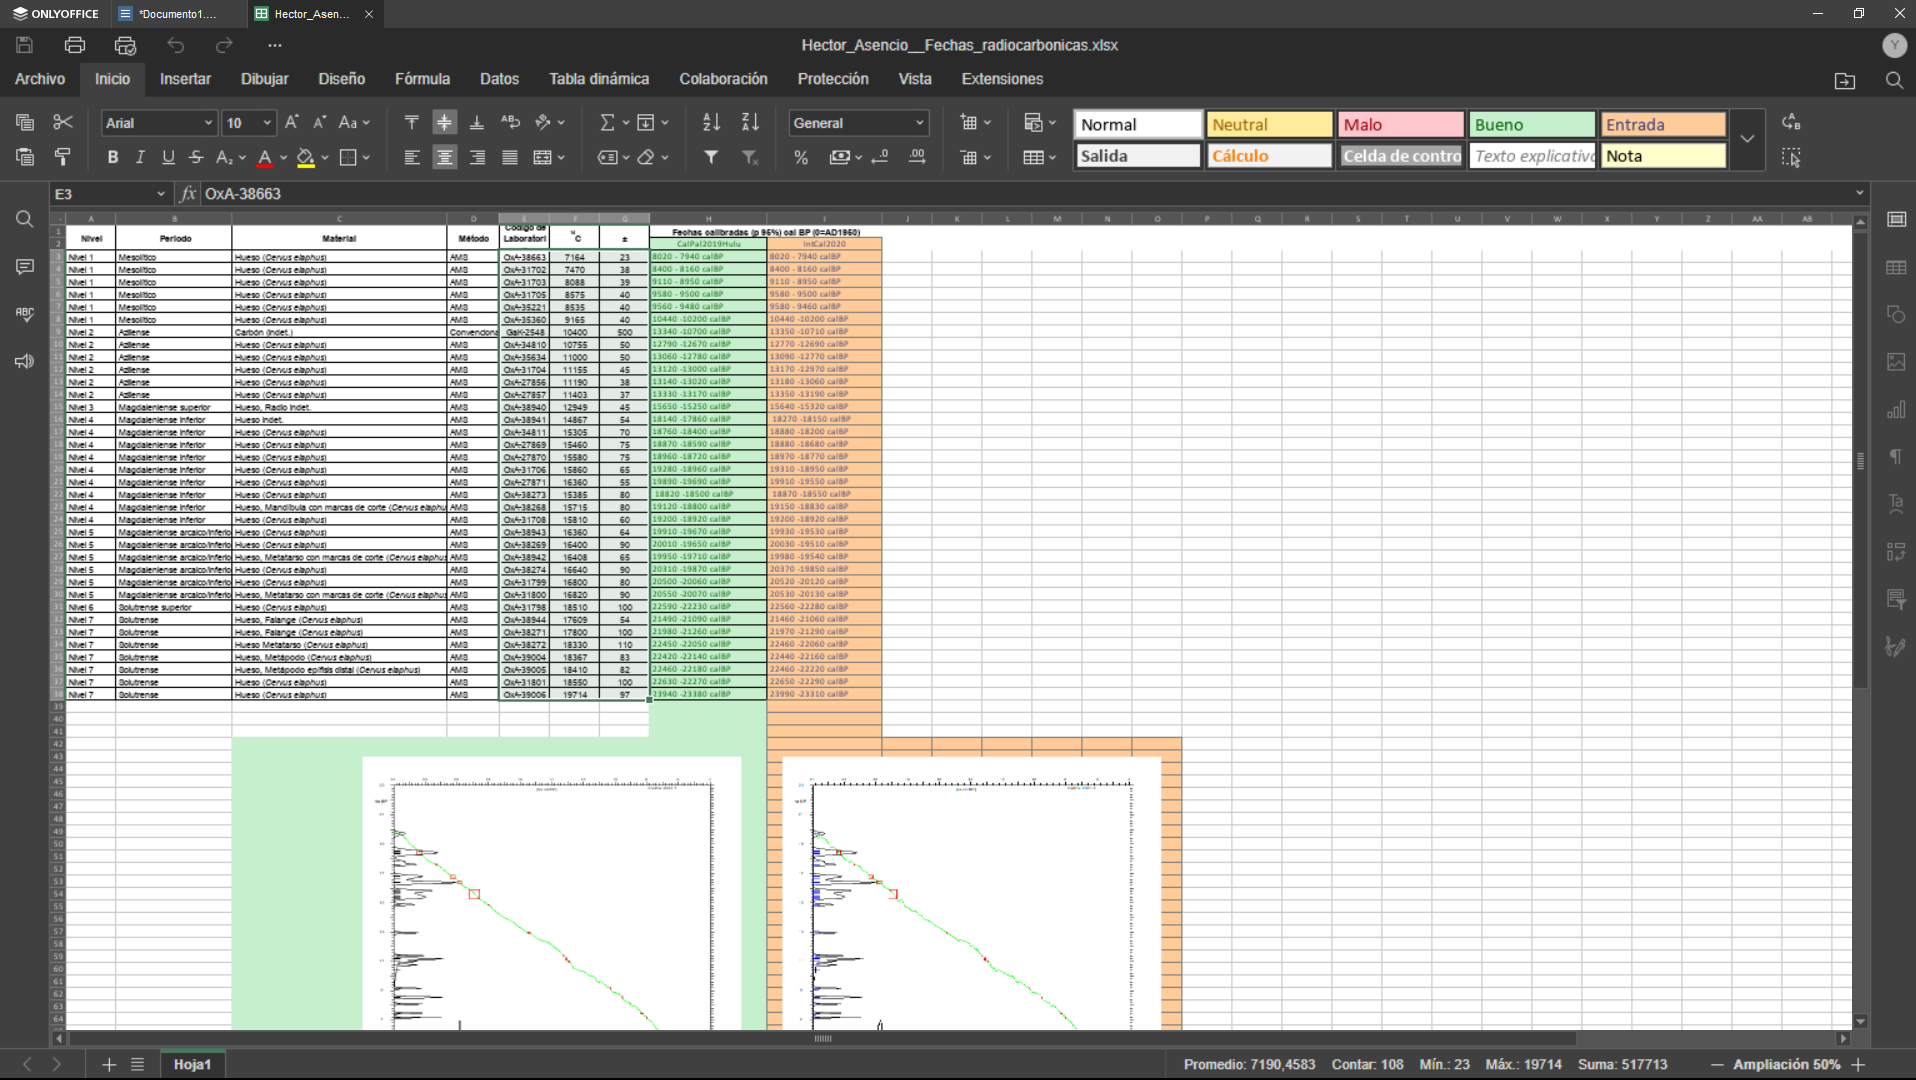Apply the filter funnel icon
The height and width of the screenshot is (1080, 1916).
pos(711,157)
